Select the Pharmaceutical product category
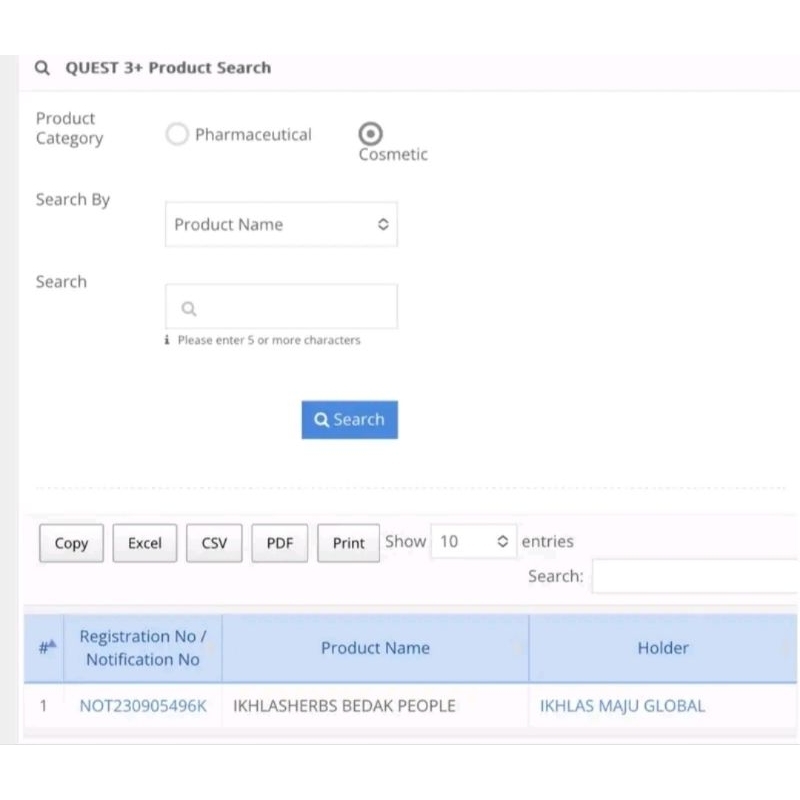Viewport: 800px width, 800px height. [x=177, y=135]
